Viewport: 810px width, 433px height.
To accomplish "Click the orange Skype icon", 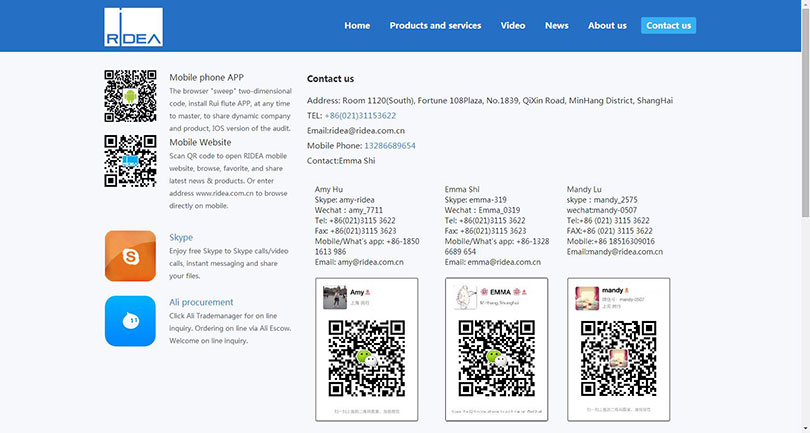I will coord(130,256).
